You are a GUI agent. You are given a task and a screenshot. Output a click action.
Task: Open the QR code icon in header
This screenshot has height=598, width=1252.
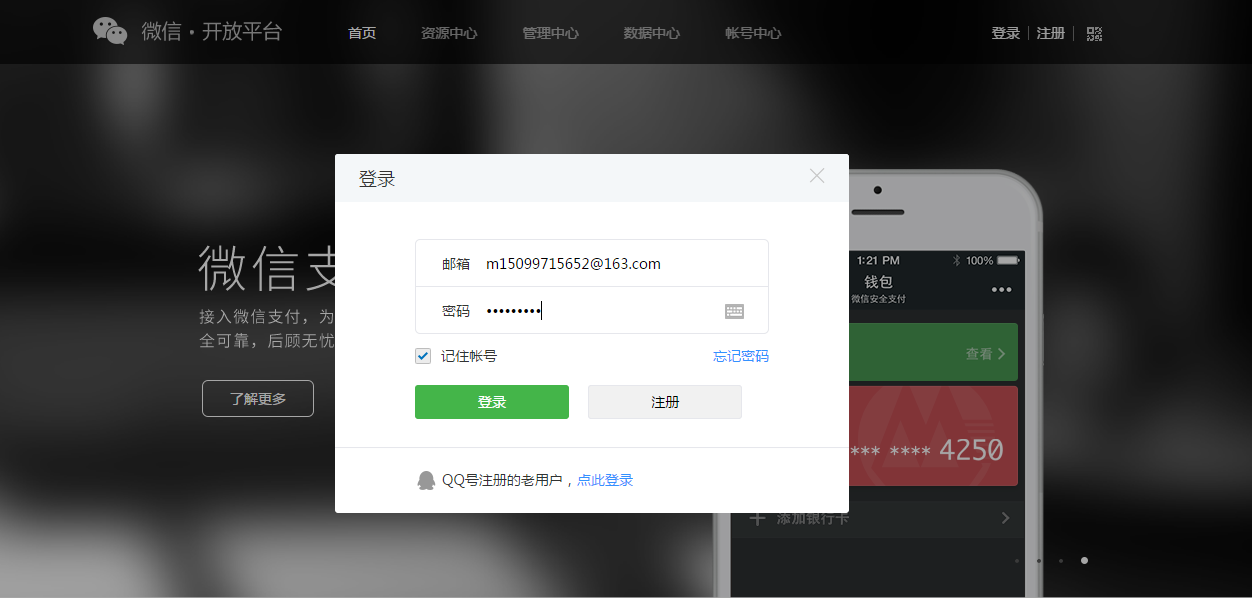[1094, 33]
